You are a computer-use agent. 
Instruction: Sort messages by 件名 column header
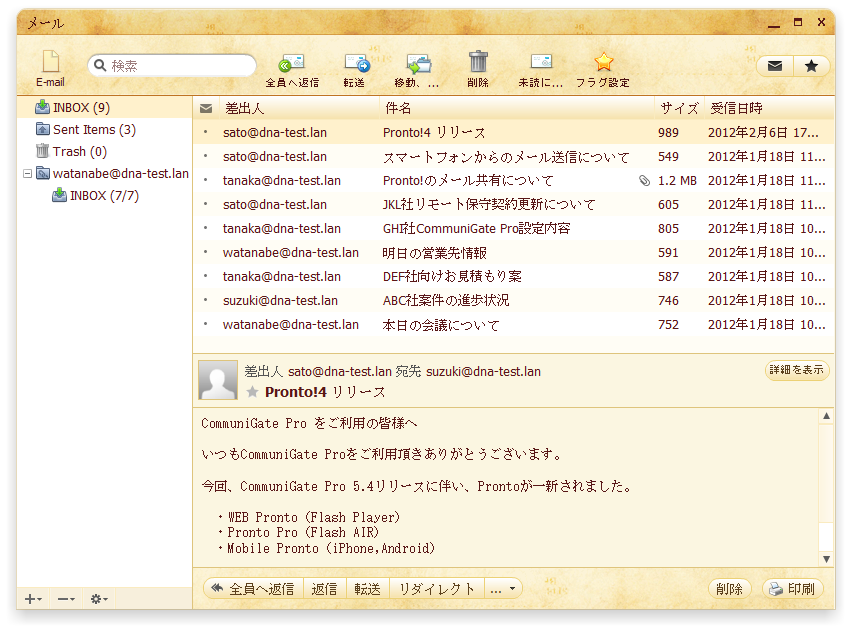[x=517, y=109]
